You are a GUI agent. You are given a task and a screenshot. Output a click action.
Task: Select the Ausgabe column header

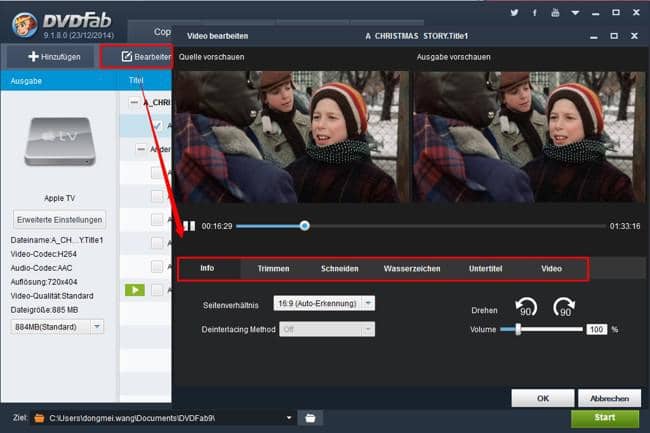pyautogui.click(x=26, y=81)
